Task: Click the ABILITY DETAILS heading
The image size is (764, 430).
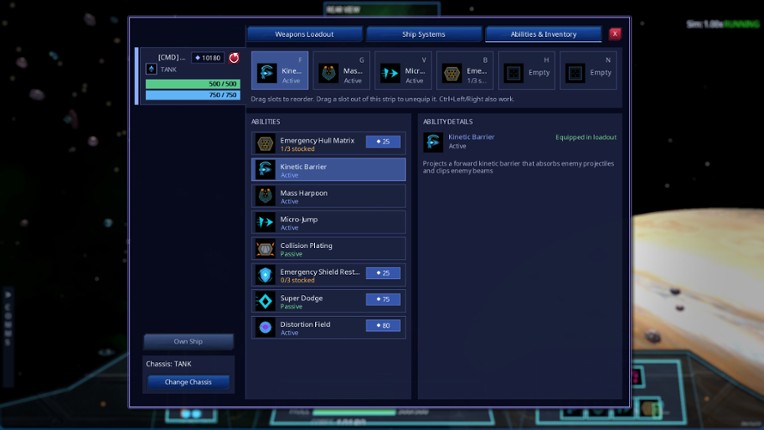Action: (x=448, y=121)
